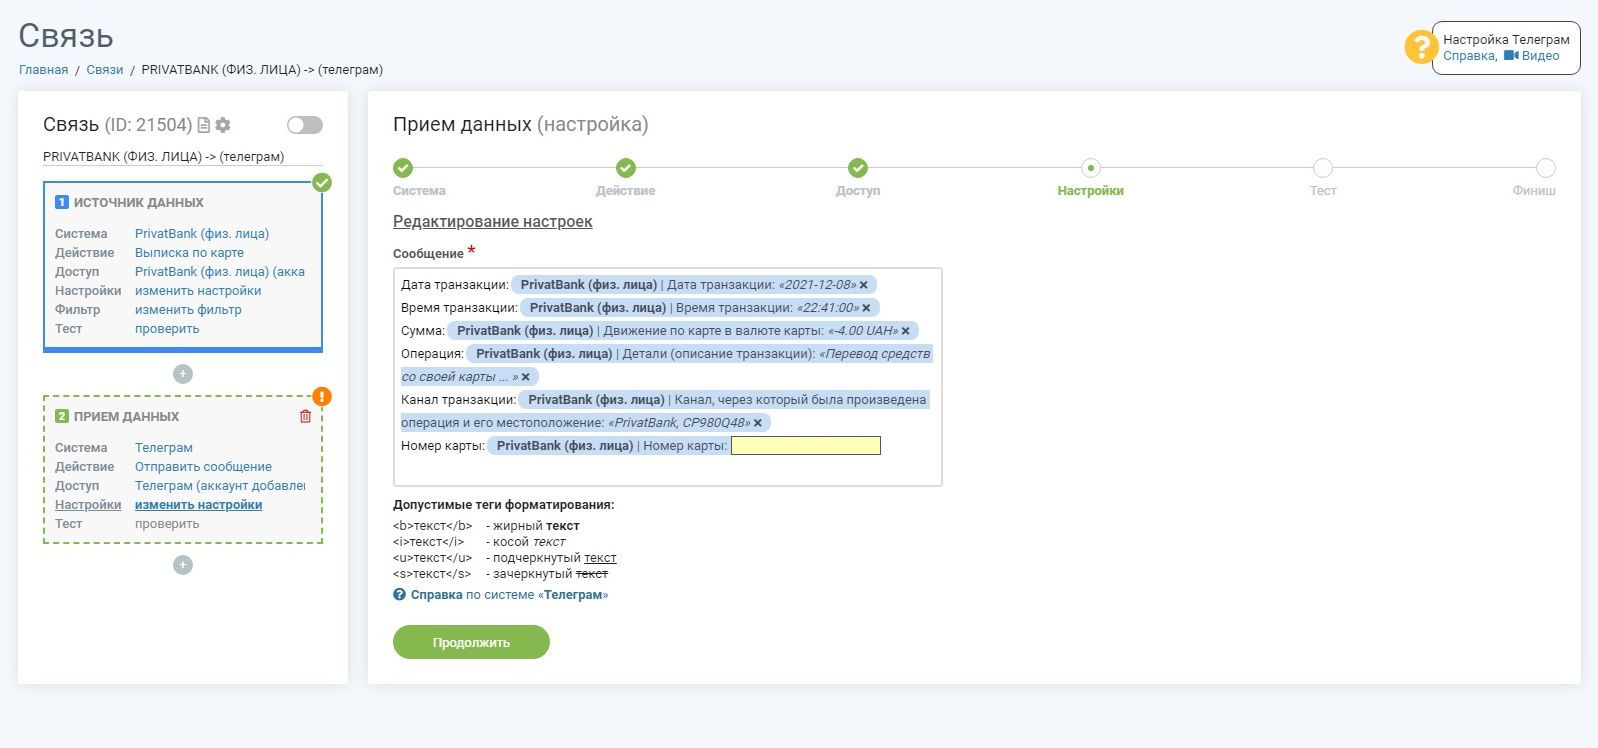This screenshot has height=748, width=1598.
Task: Click the yellow Номер карты value field
Action: click(806, 446)
